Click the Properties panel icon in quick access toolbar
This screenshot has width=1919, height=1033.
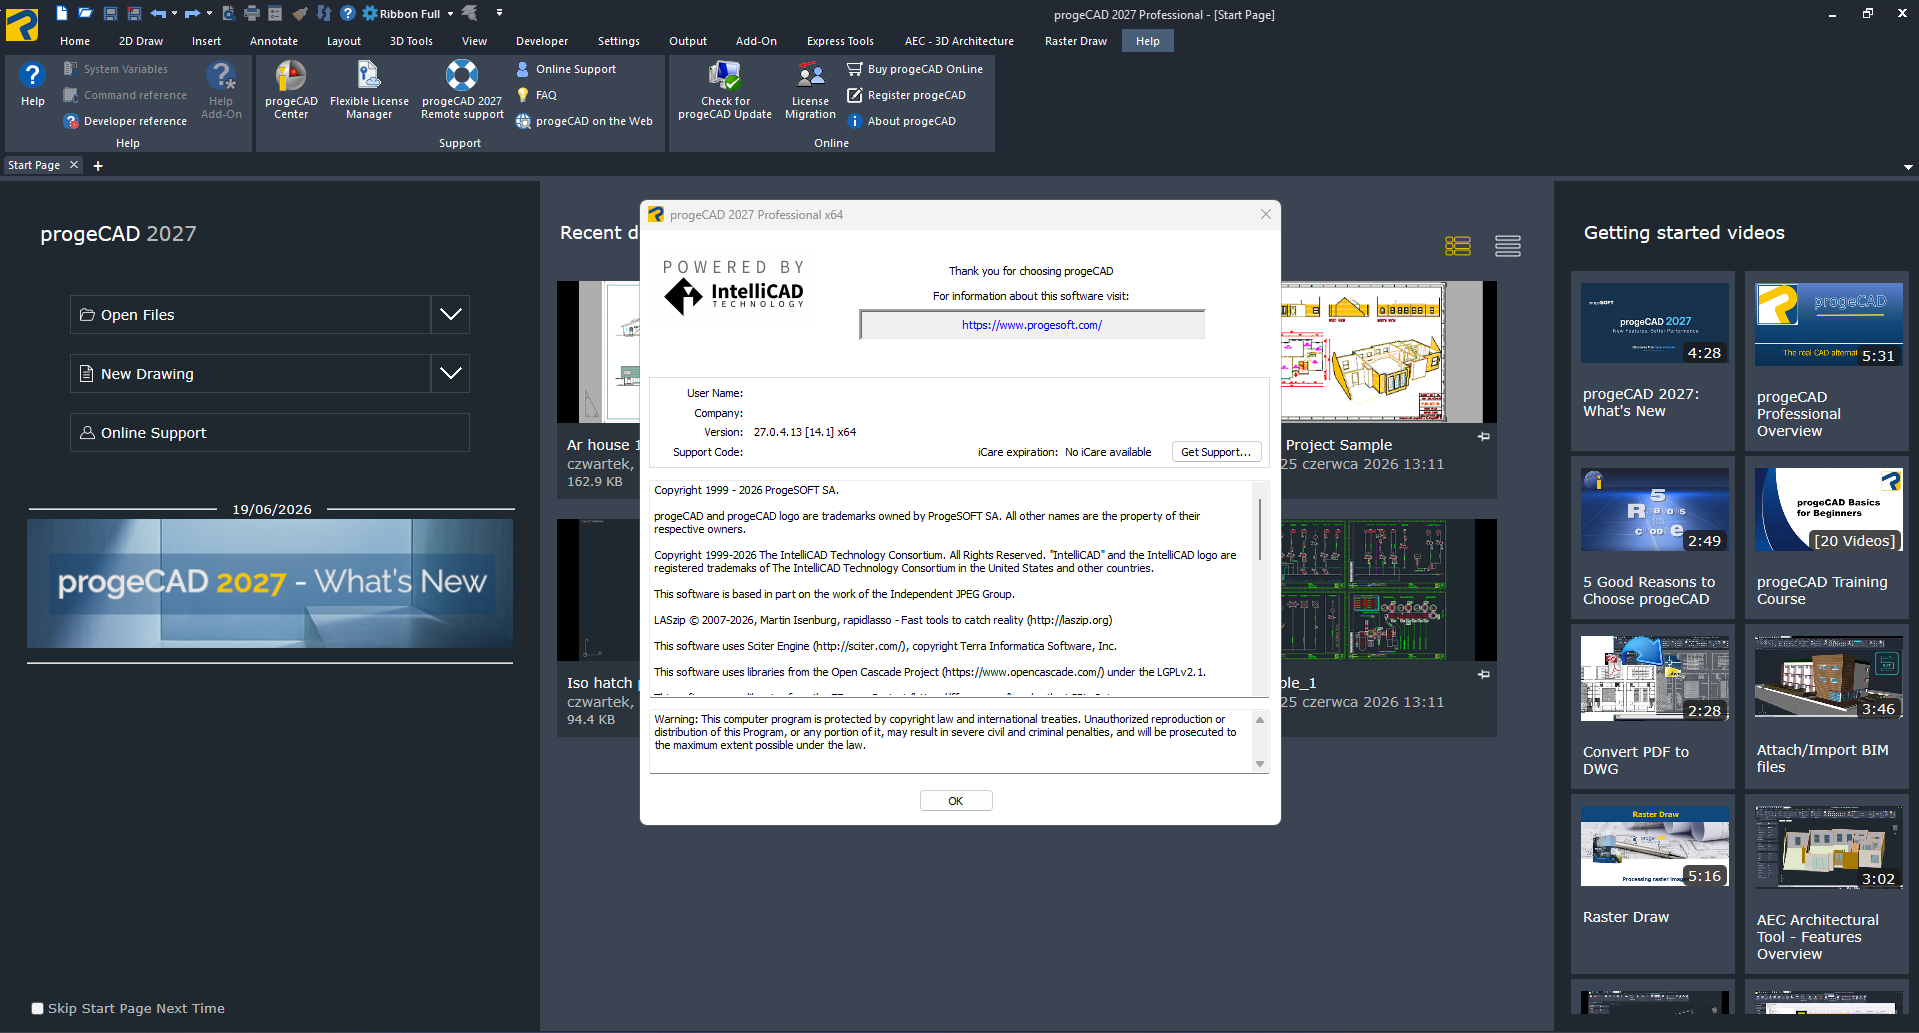pos(275,13)
